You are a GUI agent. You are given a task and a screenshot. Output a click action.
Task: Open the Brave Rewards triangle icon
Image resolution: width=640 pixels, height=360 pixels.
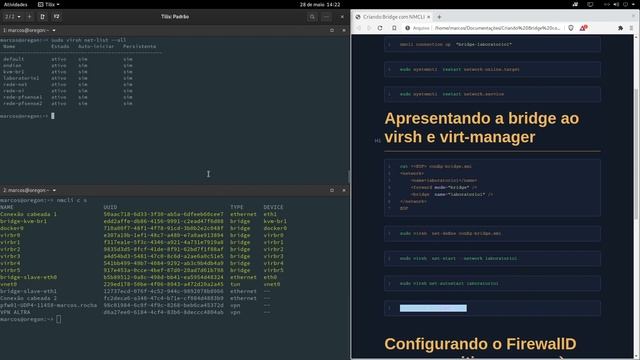[583, 28]
